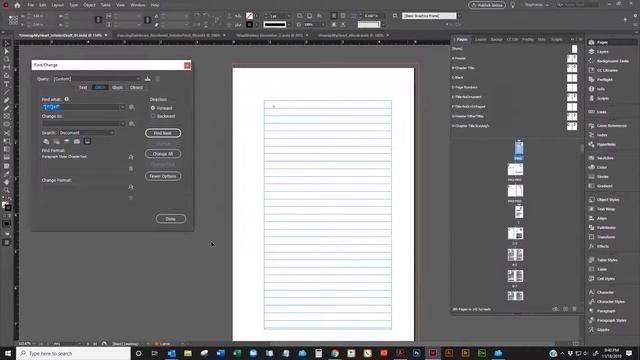Click the stroke color swatch in control bar
This screenshot has height=360, width=640.
(x=249, y=25)
